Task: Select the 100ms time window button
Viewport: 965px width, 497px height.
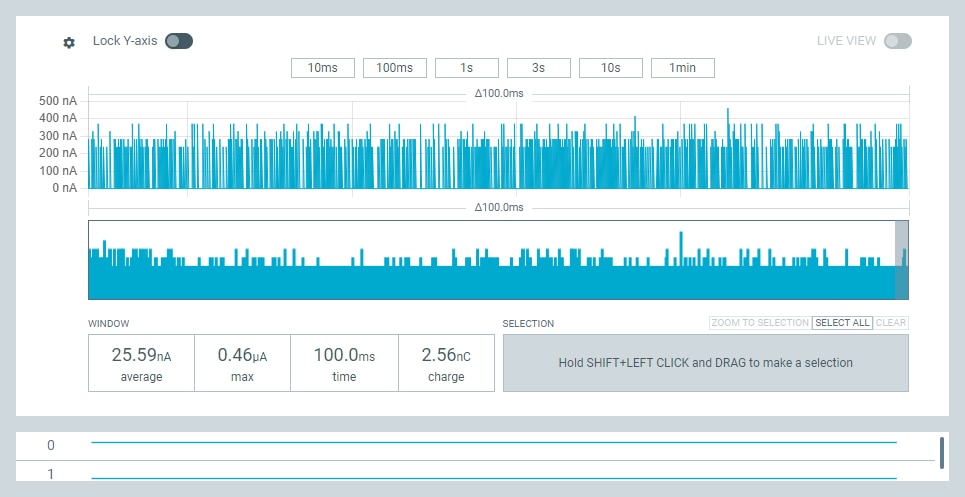Action: (x=395, y=68)
